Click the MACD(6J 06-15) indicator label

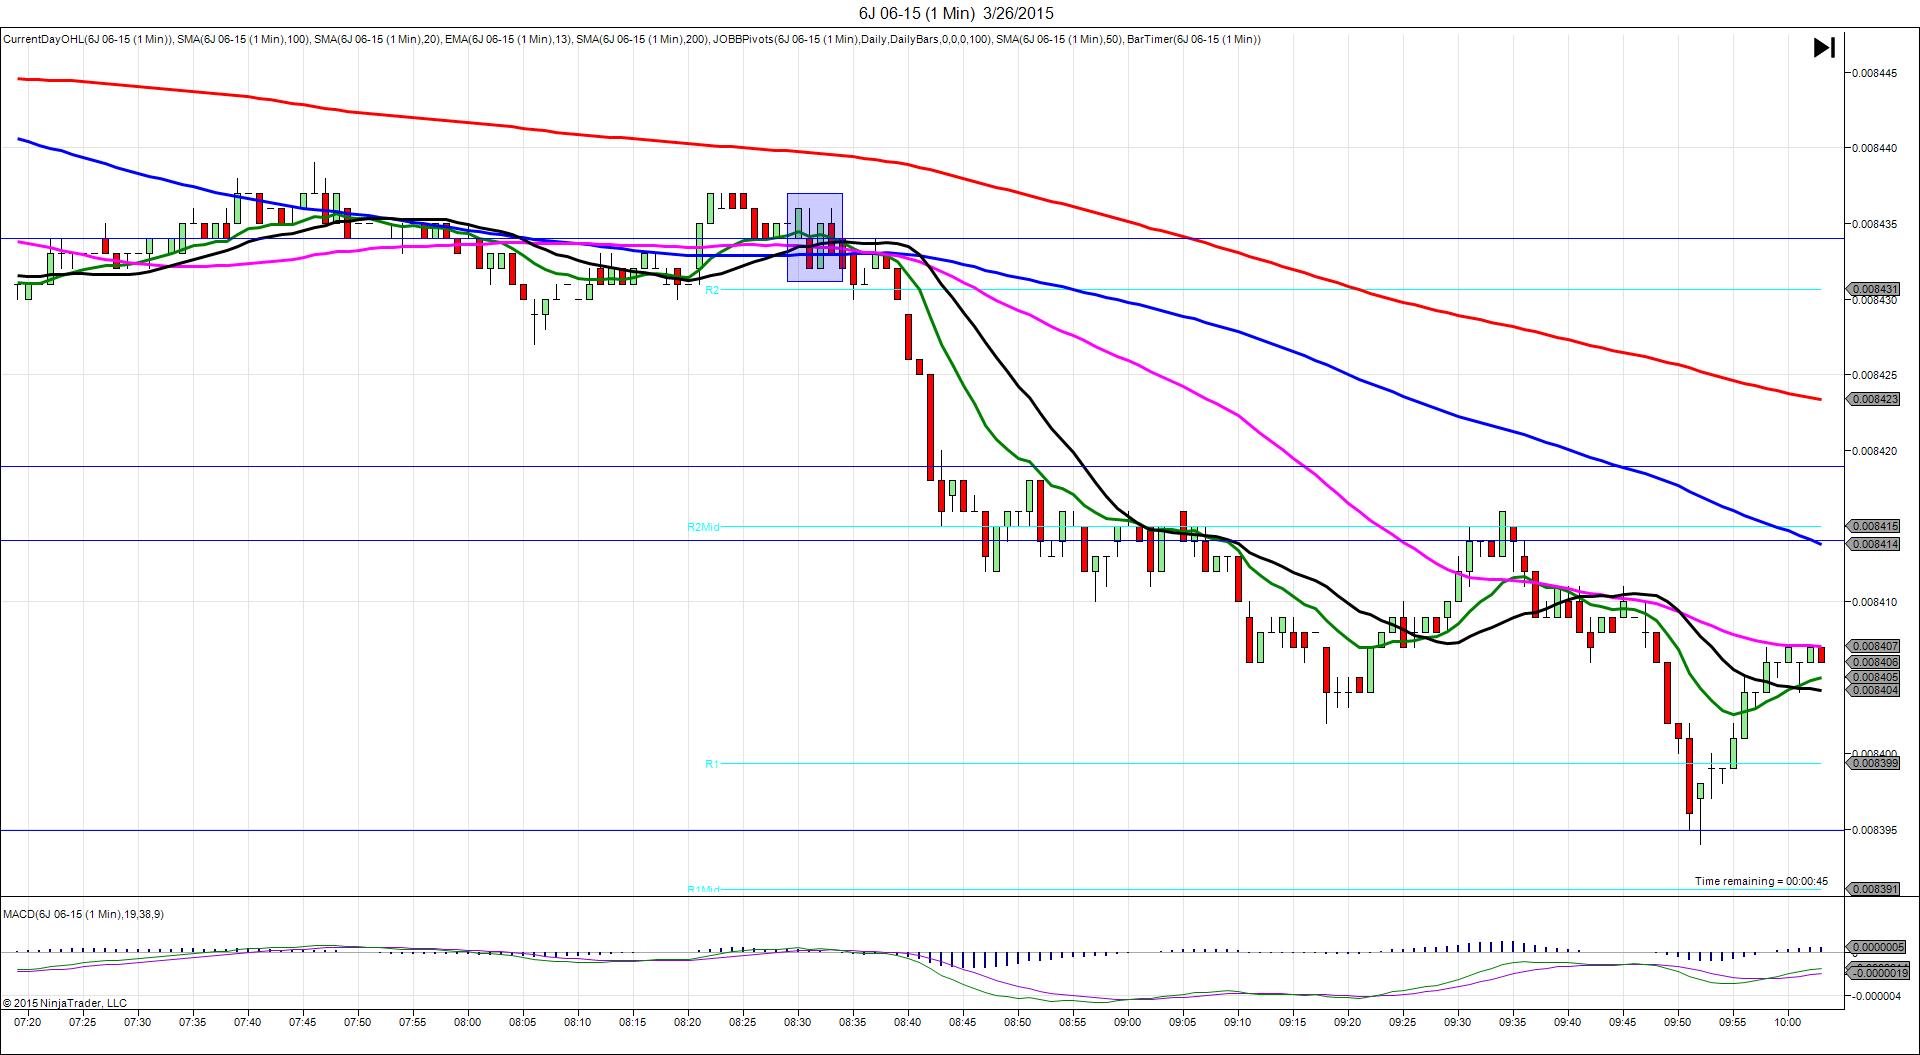[83, 914]
